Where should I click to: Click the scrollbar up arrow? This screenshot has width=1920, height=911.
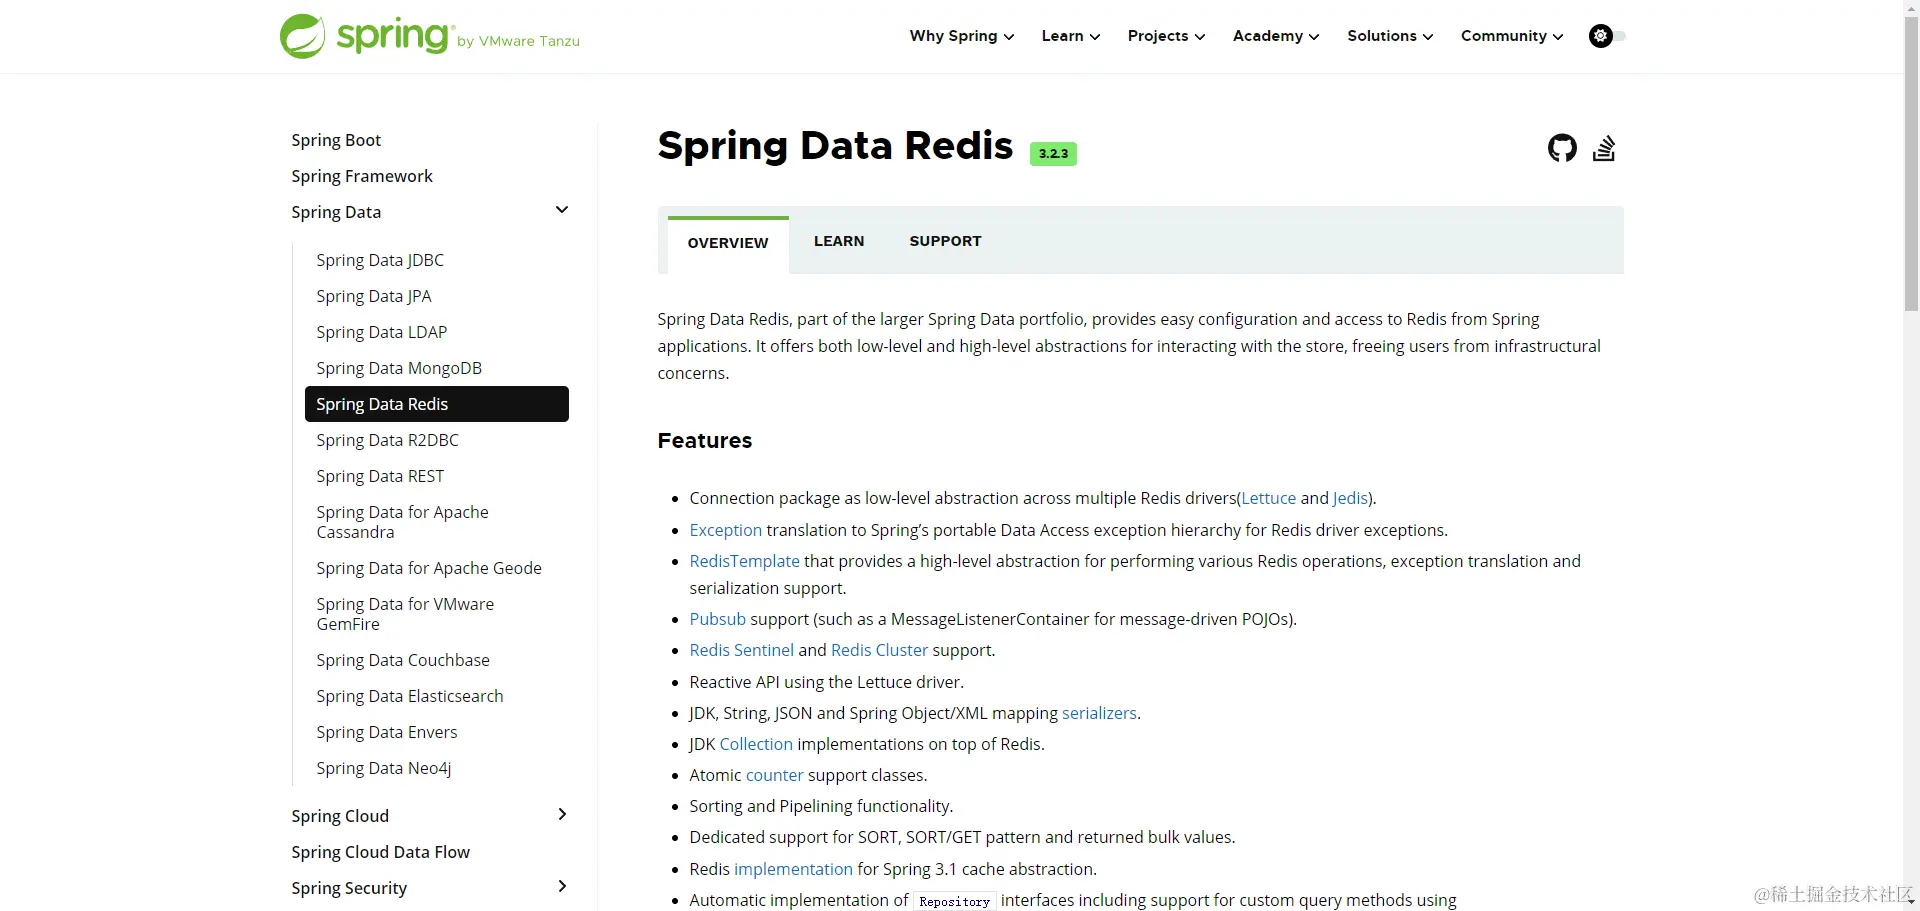pos(1911,8)
